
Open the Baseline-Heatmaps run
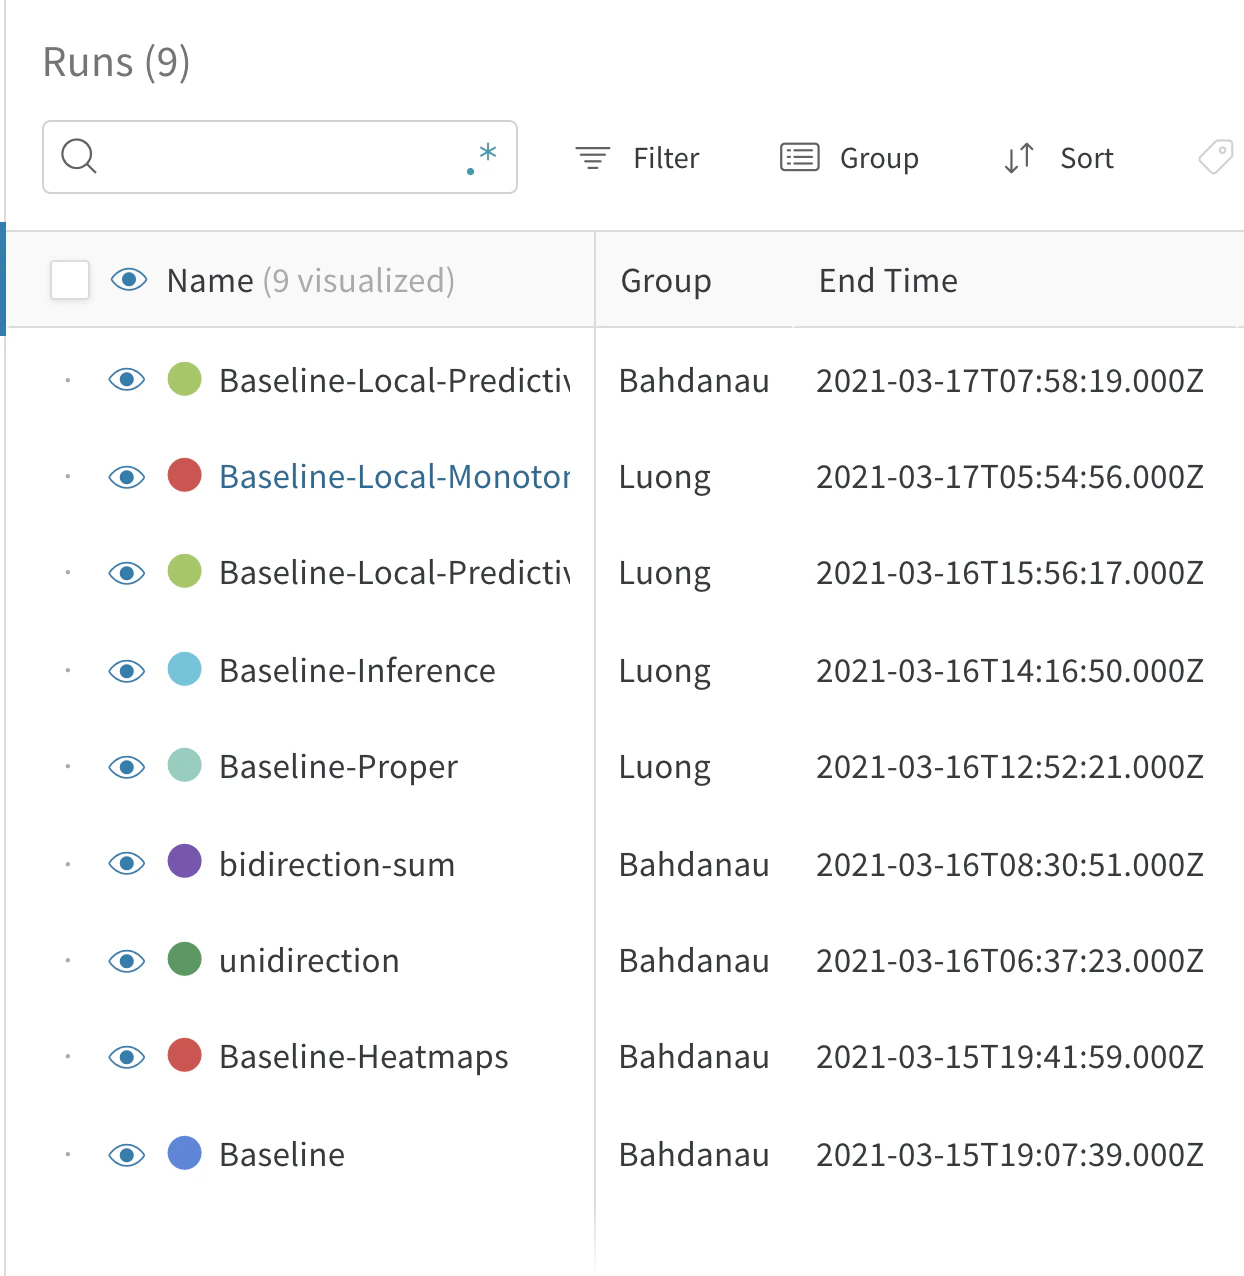click(364, 1057)
